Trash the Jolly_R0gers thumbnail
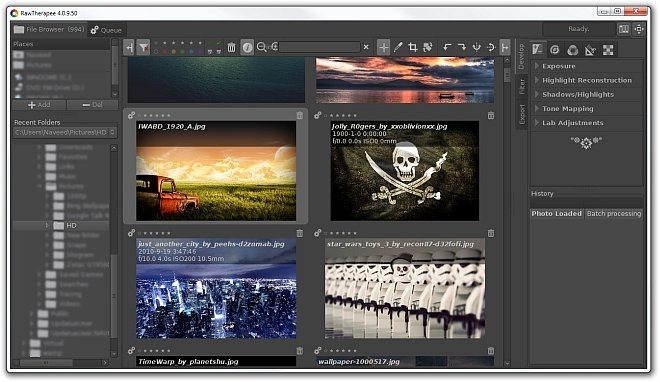This screenshot has width=660, height=382. 491,115
